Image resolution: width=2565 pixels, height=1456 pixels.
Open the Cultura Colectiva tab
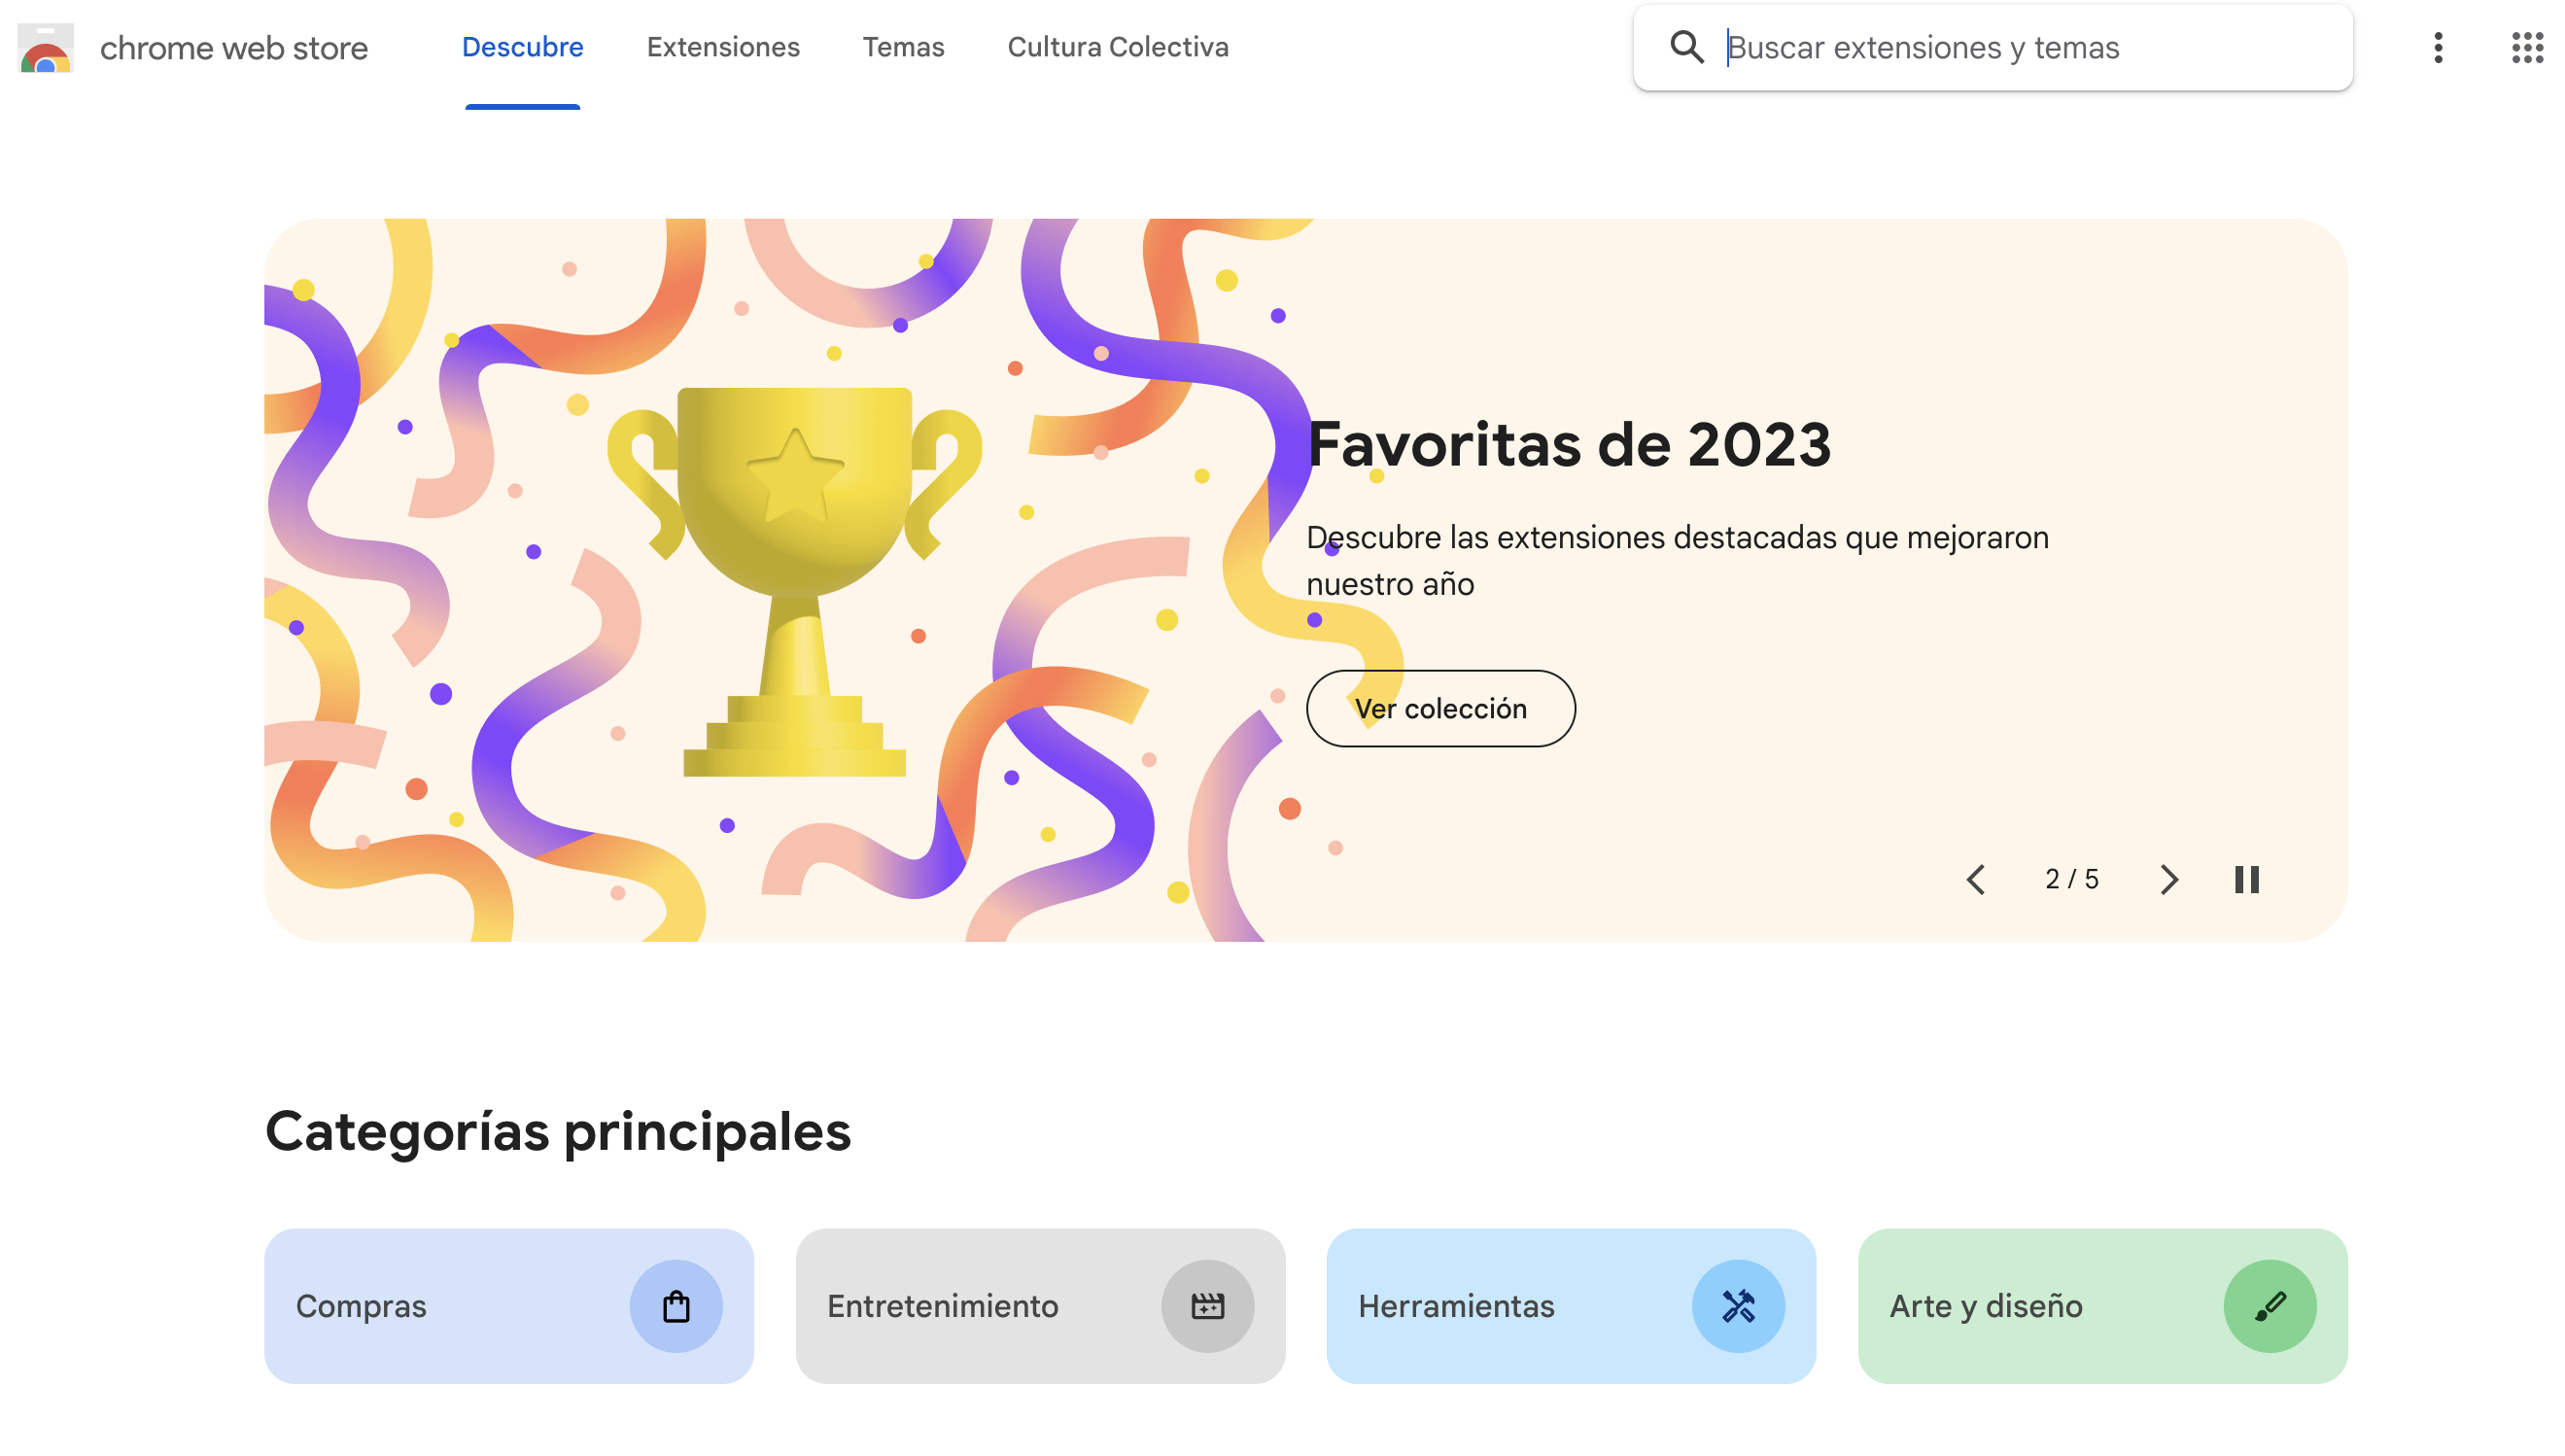point(1118,47)
